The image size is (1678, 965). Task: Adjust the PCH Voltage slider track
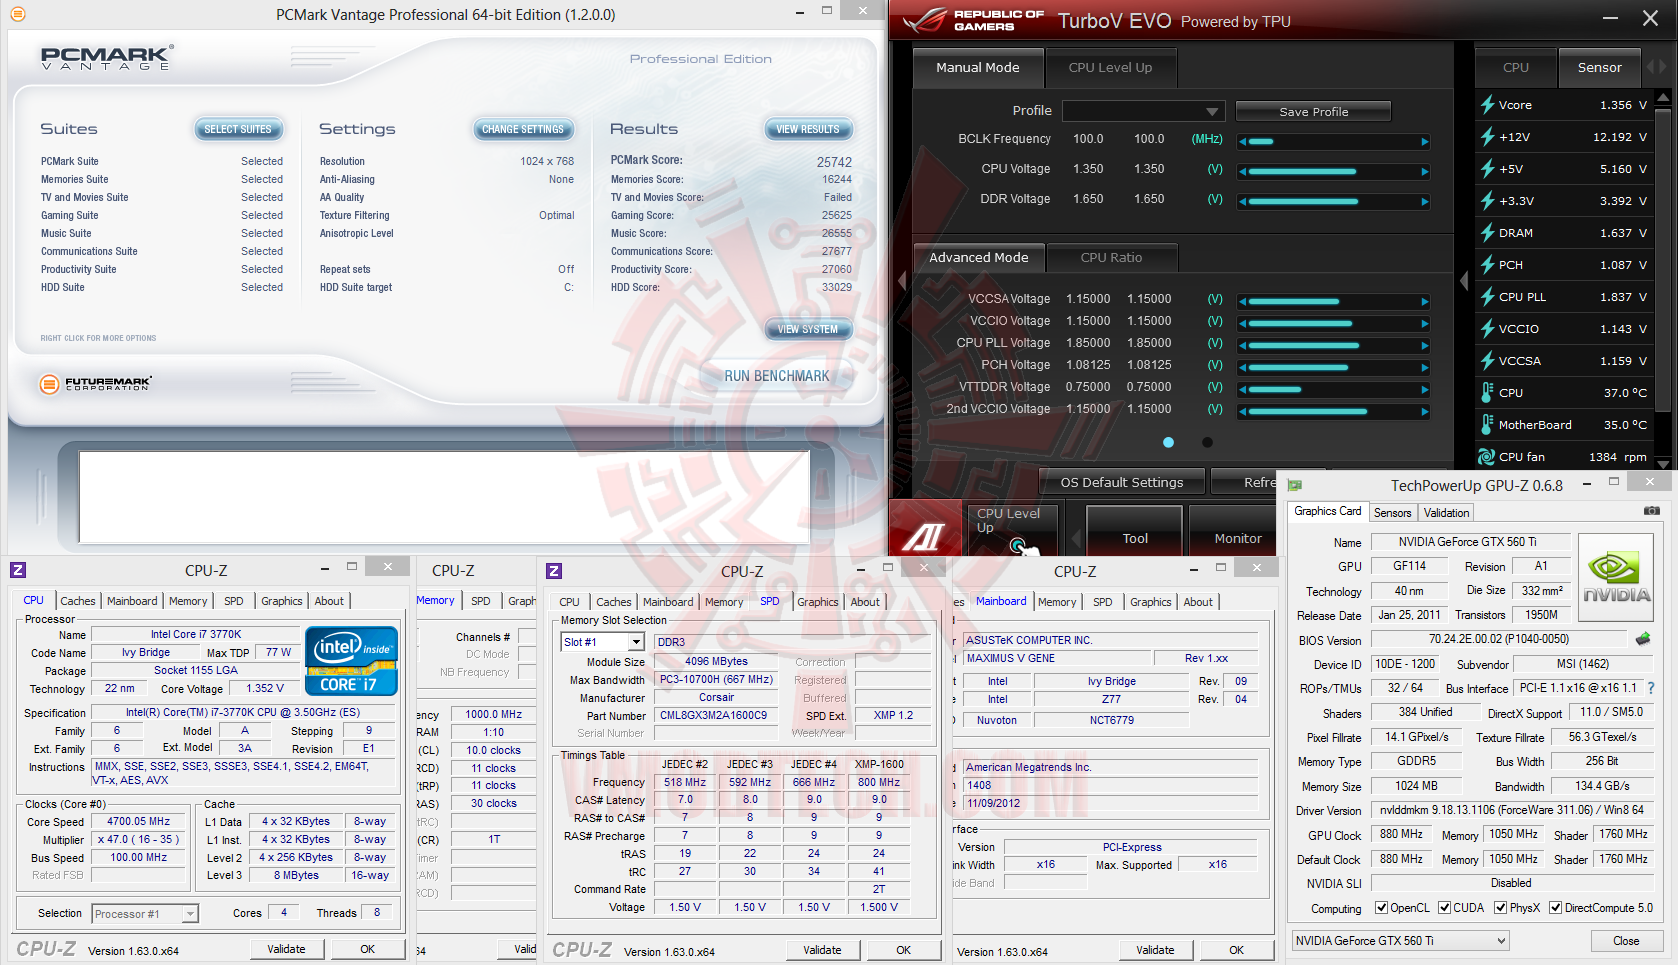tap(1334, 367)
